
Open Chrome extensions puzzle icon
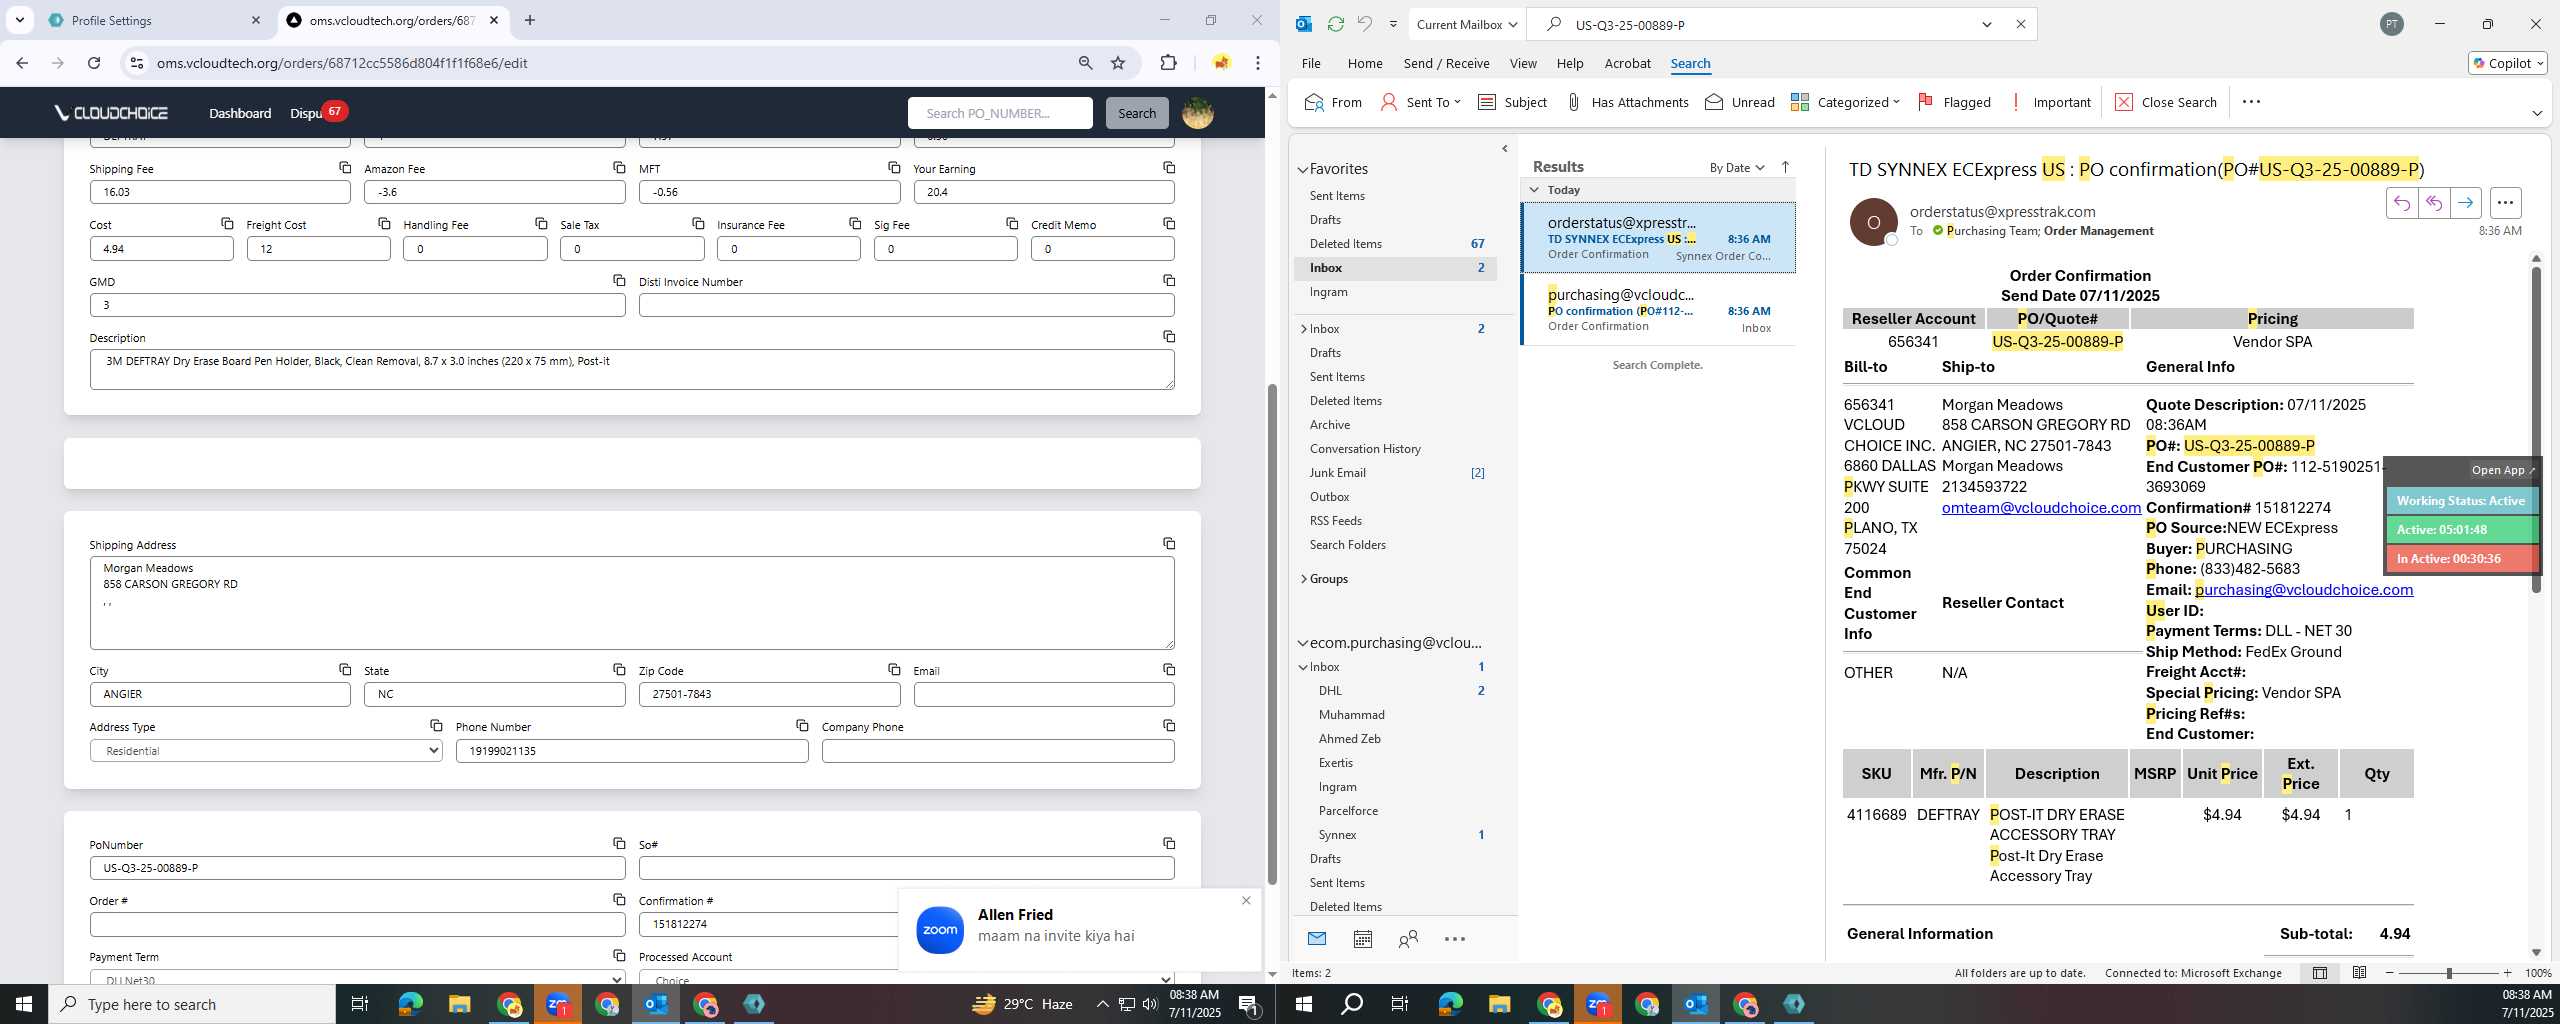tap(1168, 63)
